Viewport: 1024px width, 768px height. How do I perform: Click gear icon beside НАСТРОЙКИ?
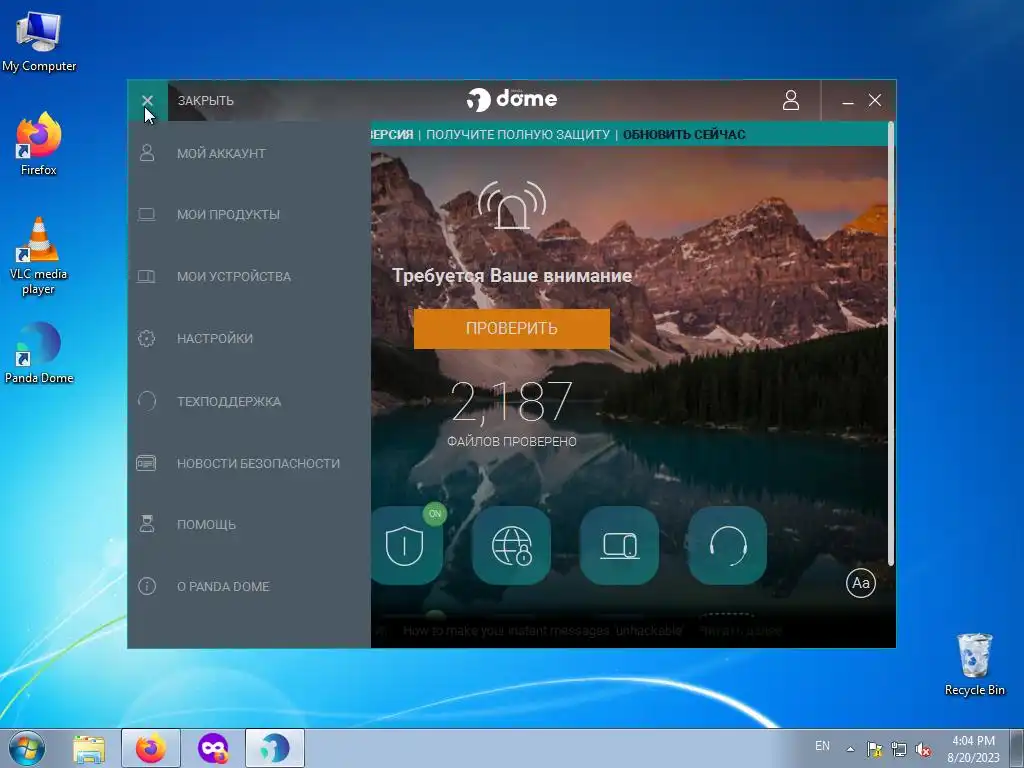point(146,338)
